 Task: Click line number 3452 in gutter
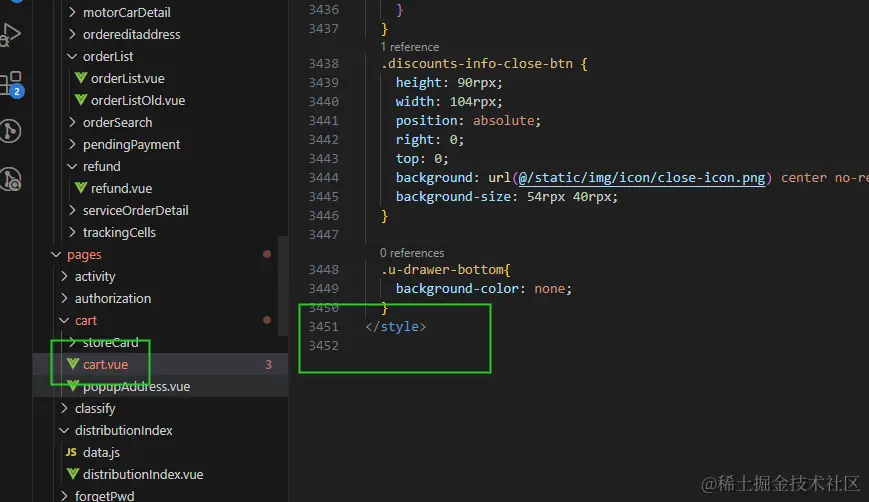(324, 345)
